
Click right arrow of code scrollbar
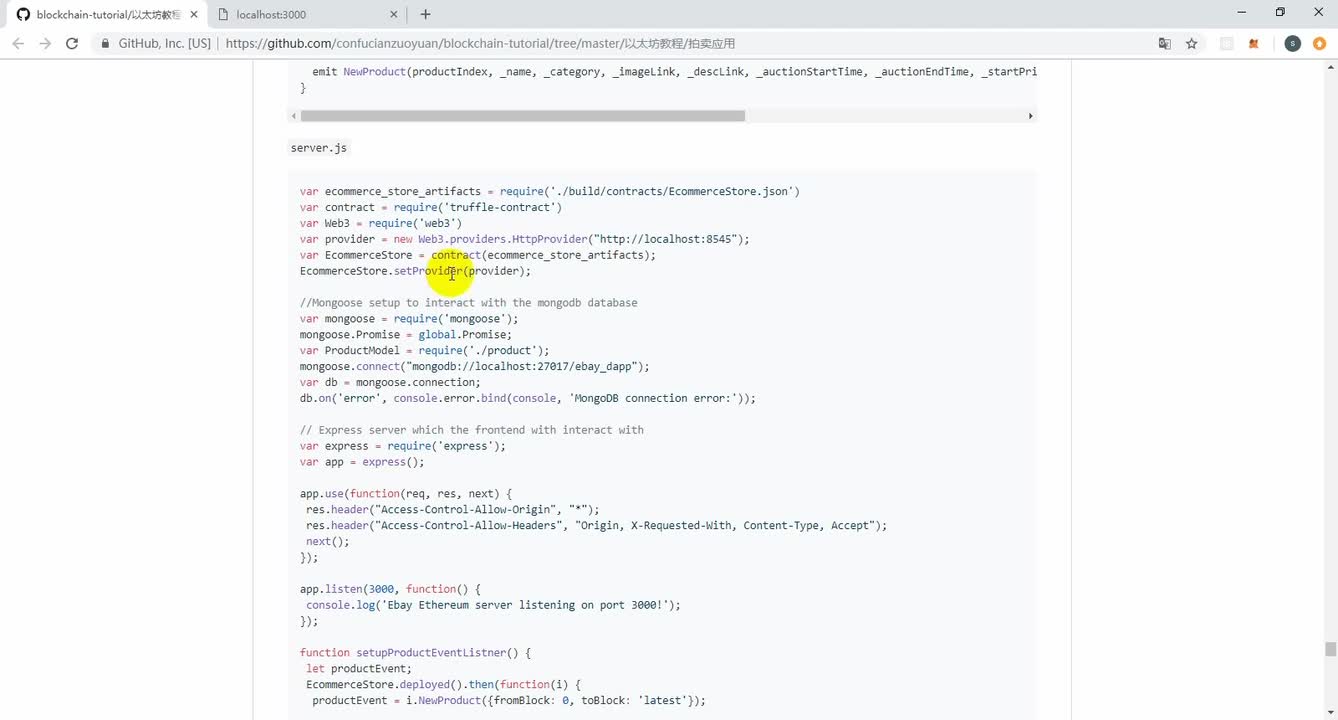point(1030,116)
